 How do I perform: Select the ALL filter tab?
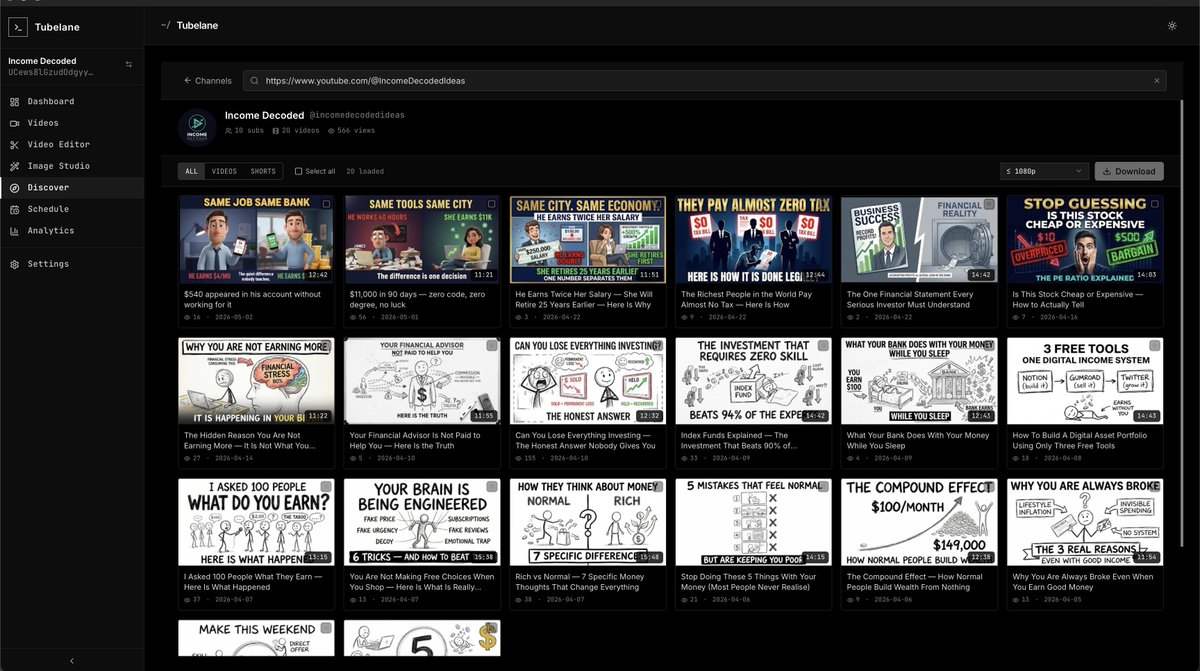tap(191, 171)
